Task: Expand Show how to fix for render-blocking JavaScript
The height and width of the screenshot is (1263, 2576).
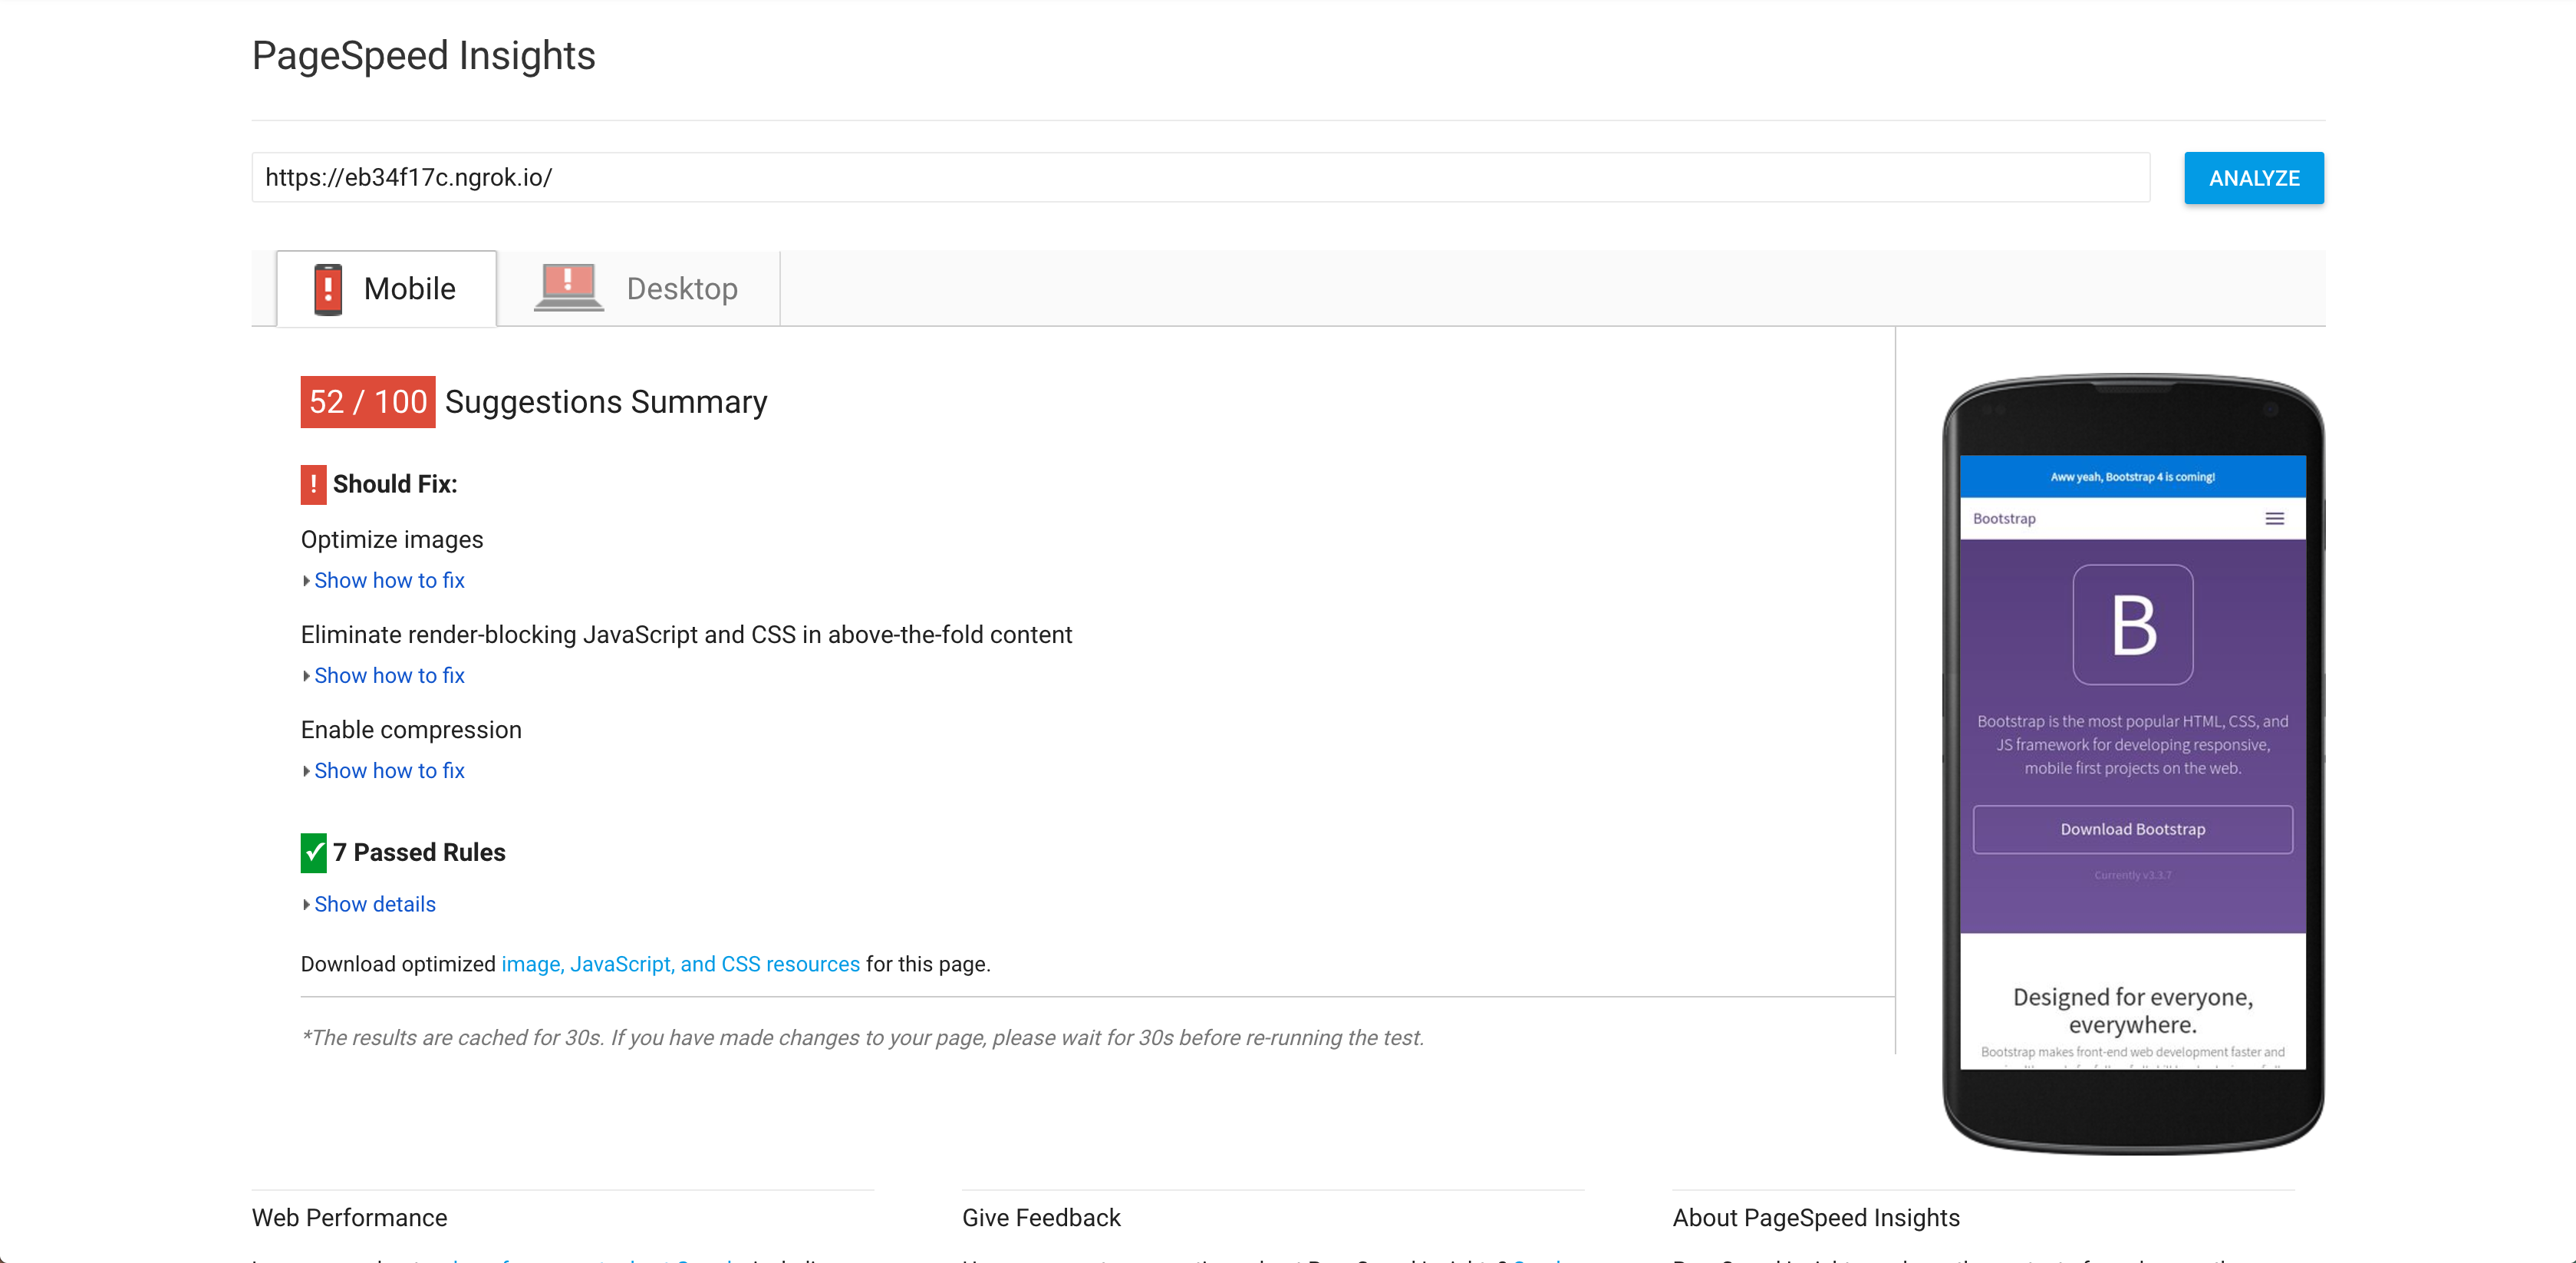Action: pyautogui.click(x=389, y=675)
